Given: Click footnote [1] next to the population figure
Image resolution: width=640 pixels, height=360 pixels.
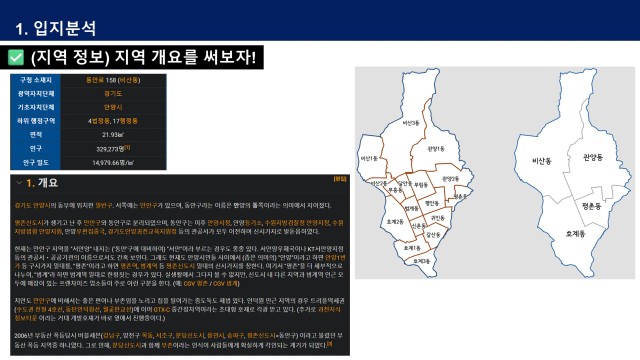Looking at the screenshot, I should tap(127, 147).
